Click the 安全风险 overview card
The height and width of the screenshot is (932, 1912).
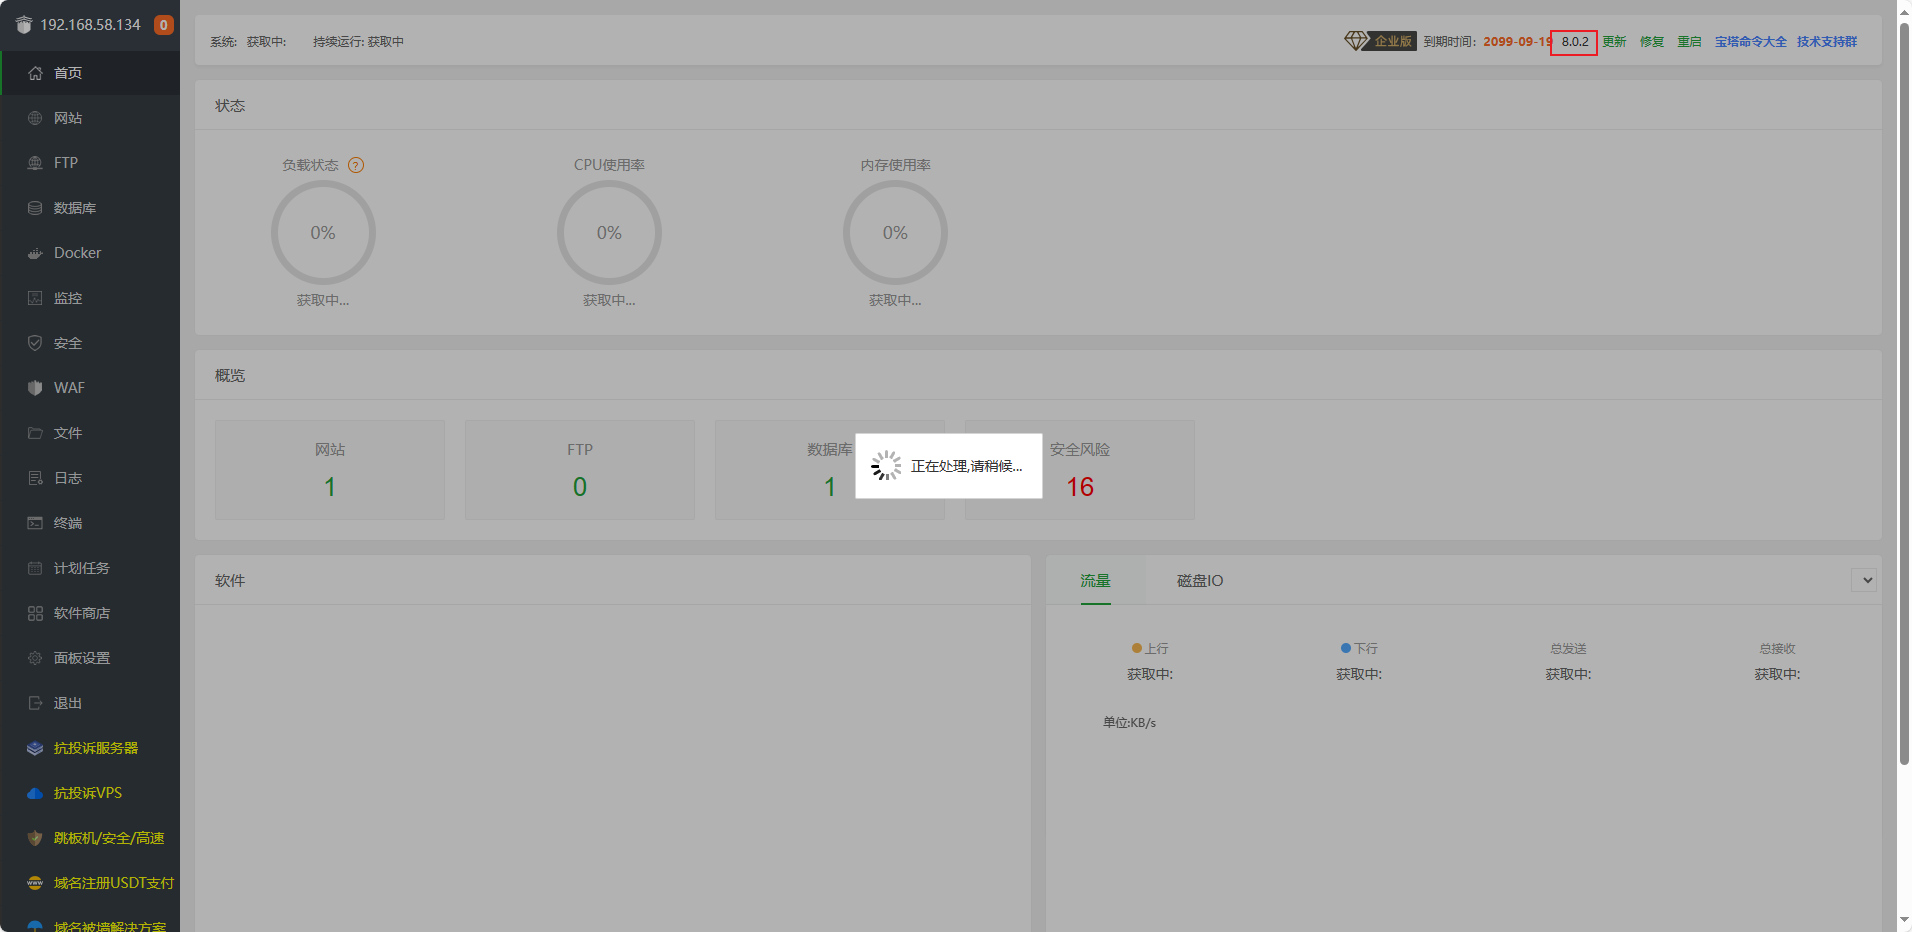(1079, 470)
